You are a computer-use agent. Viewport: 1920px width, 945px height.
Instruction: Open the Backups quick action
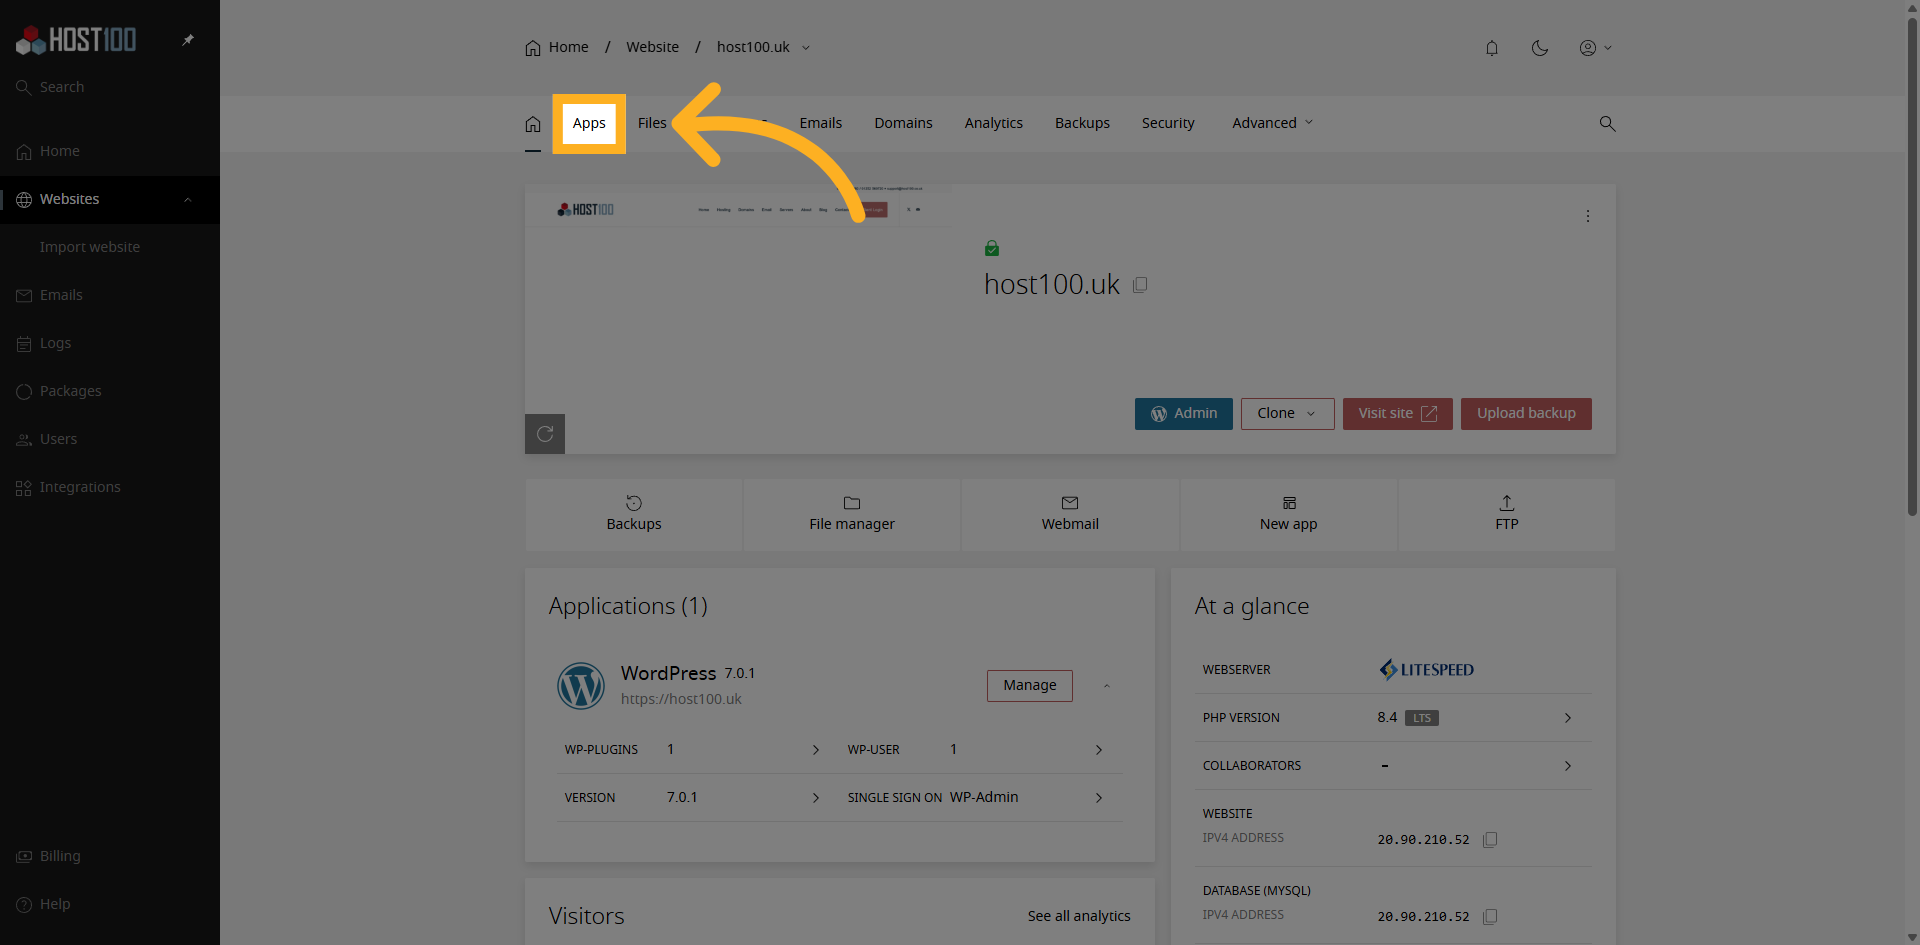tap(634, 514)
